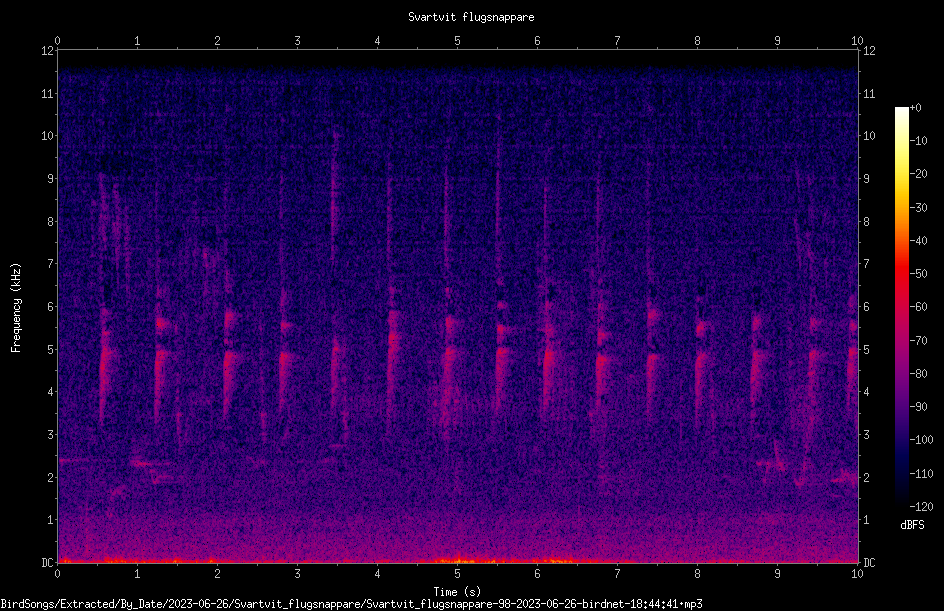This screenshot has height=611, width=944.
Task: Click the '-100' color scale label
Action: click(x=921, y=440)
